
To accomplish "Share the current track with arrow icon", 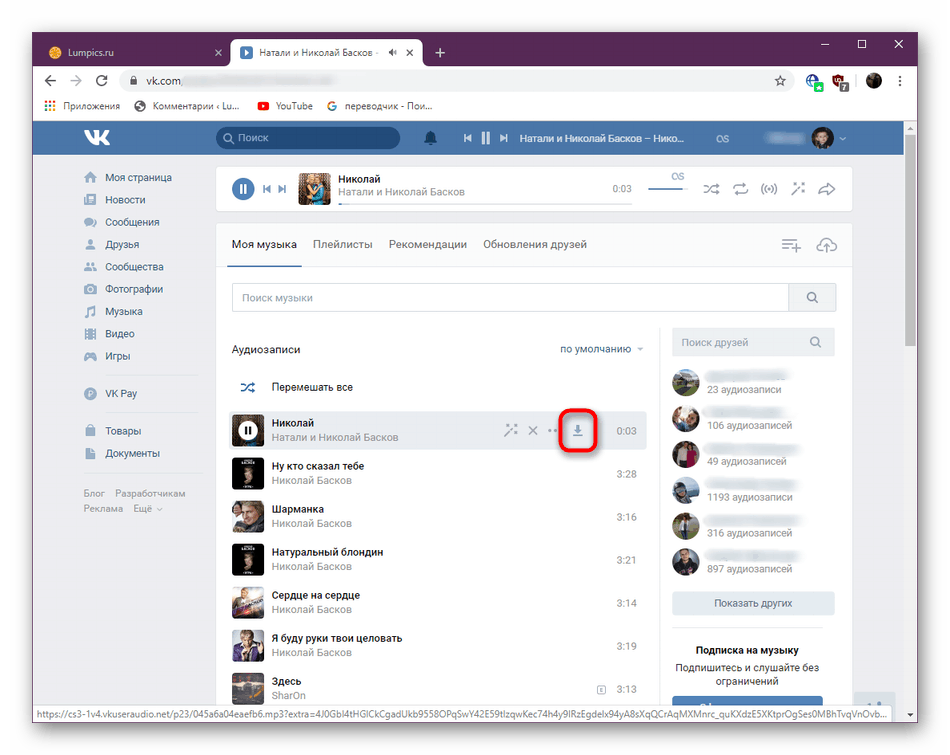I will 826,189.
